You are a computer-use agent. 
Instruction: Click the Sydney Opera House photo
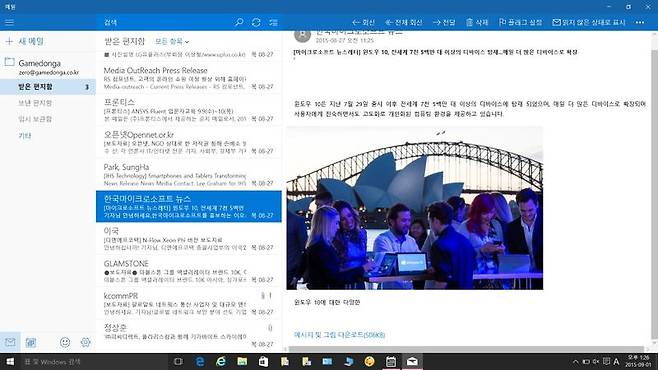tap(415, 208)
